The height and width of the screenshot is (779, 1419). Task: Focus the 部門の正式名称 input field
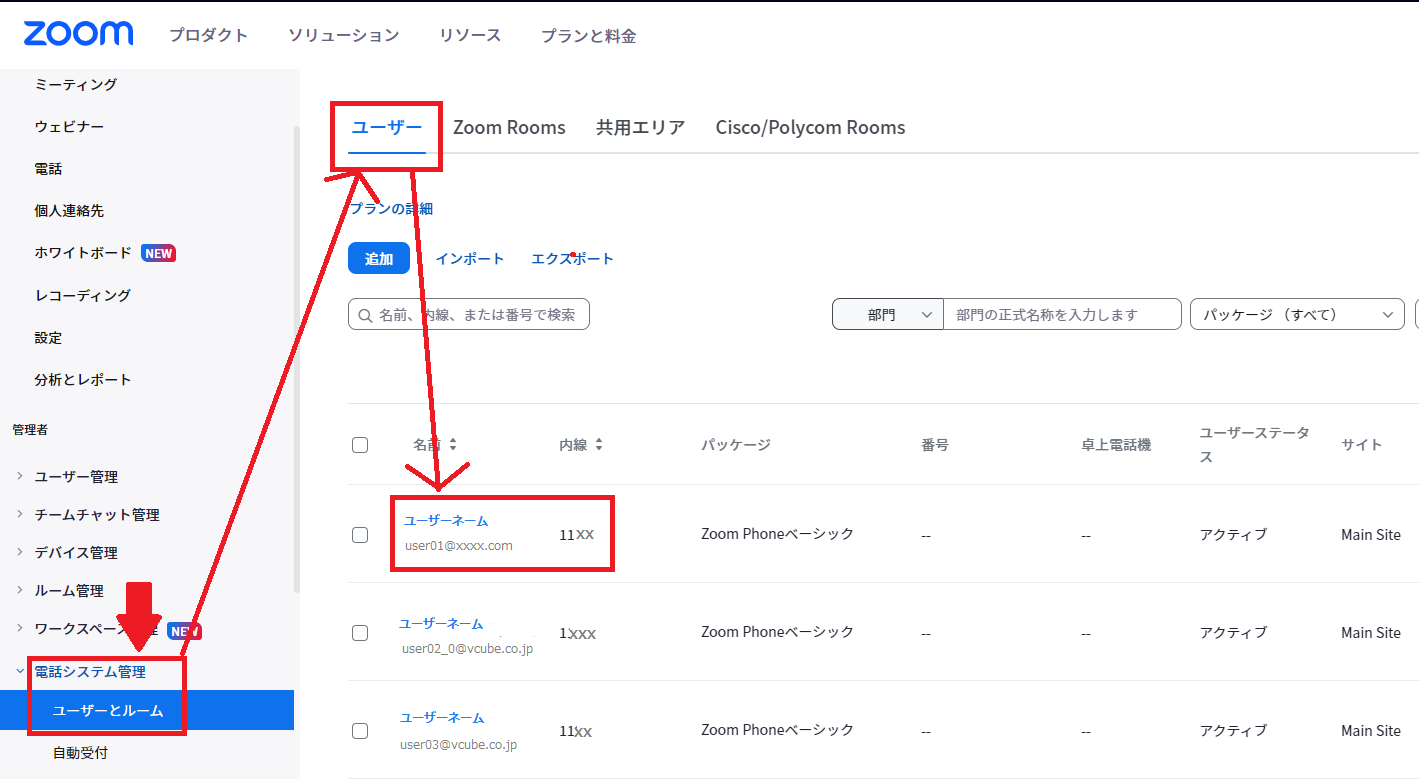pyautogui.click(x=1062, y=314)
